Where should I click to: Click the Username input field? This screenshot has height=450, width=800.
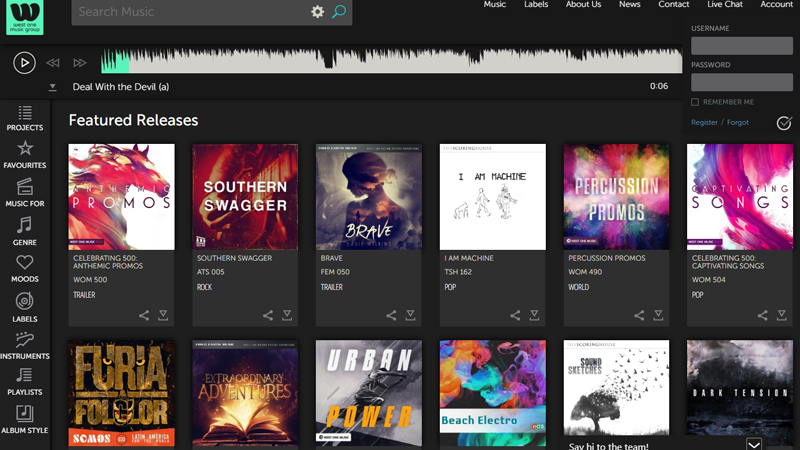pos(742,45)
